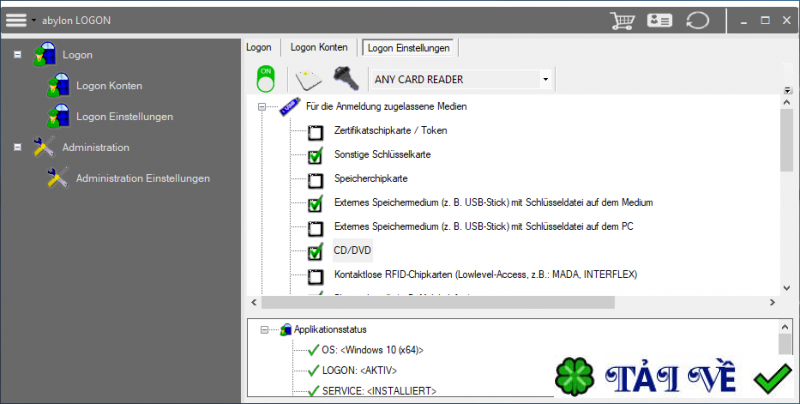The width and height of the screenshot is (800, 404).
Task: Open the ANY CARD READER dropdown
Action: (545, 79)
